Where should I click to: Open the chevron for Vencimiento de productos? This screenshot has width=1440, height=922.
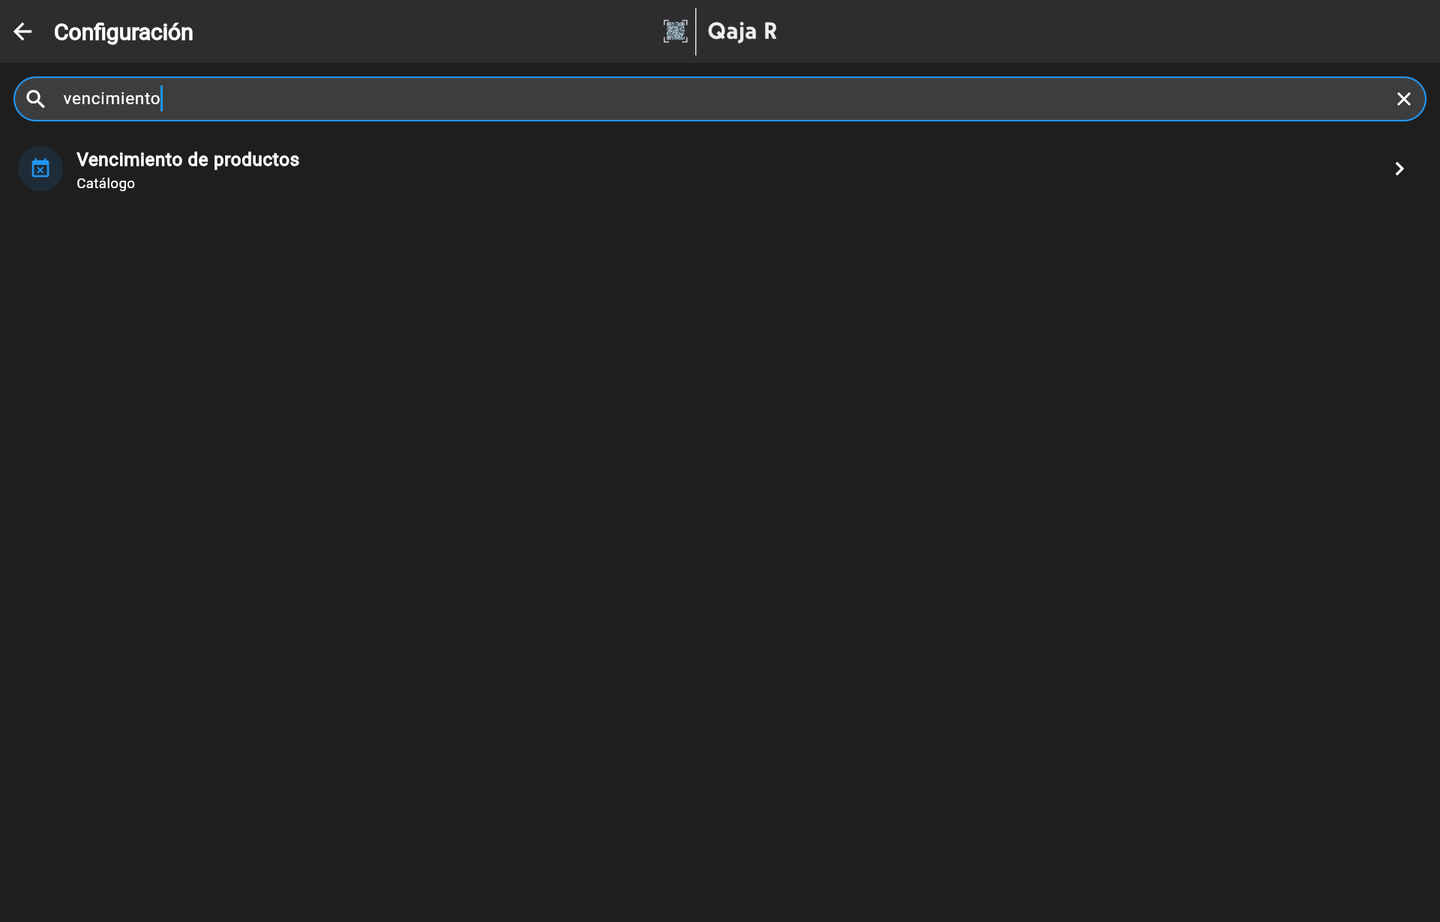[x=1399, y=169]
